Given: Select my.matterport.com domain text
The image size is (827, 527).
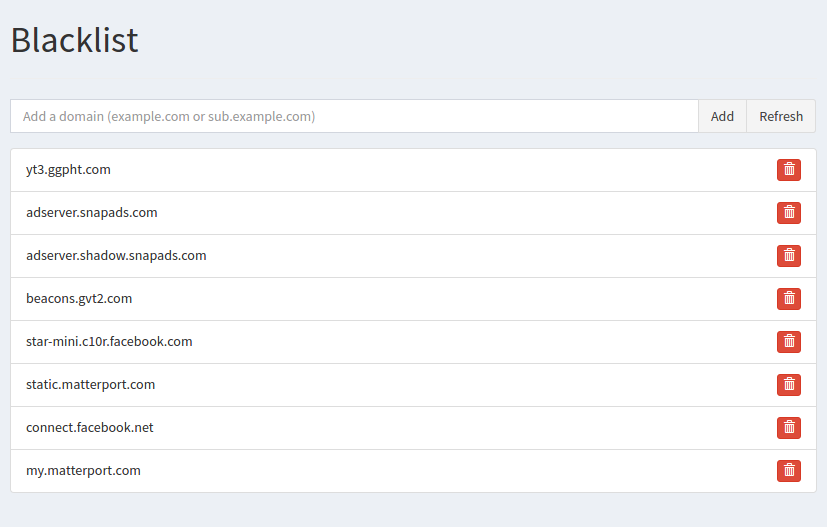Looking at the screenshot, I should [x=83, y=471].
